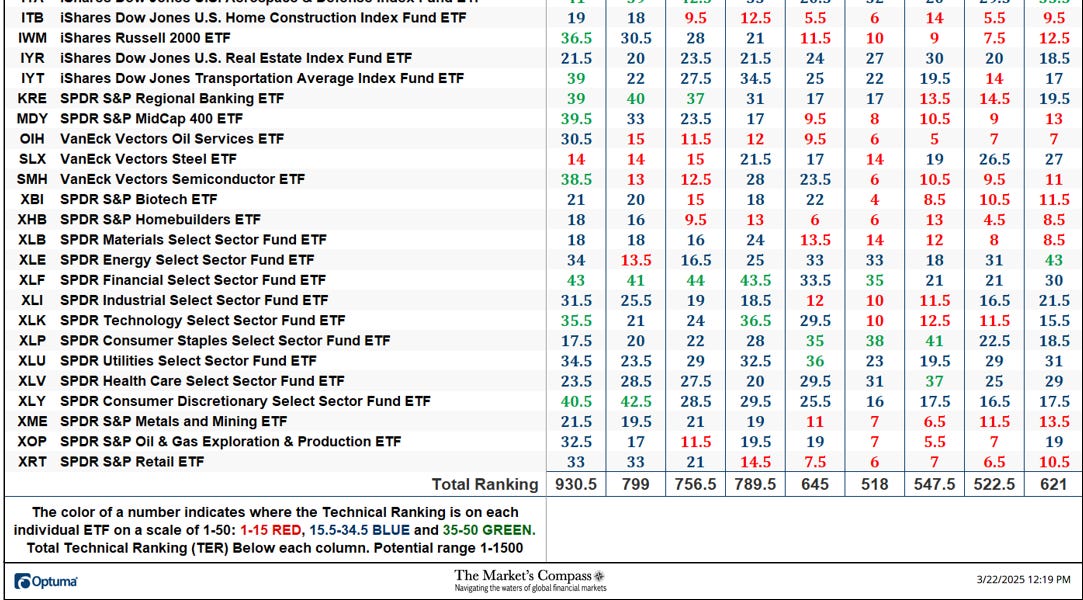1083x600 pixels.
Task: Click the total ranking value 621
Action: click(1053, 484)
